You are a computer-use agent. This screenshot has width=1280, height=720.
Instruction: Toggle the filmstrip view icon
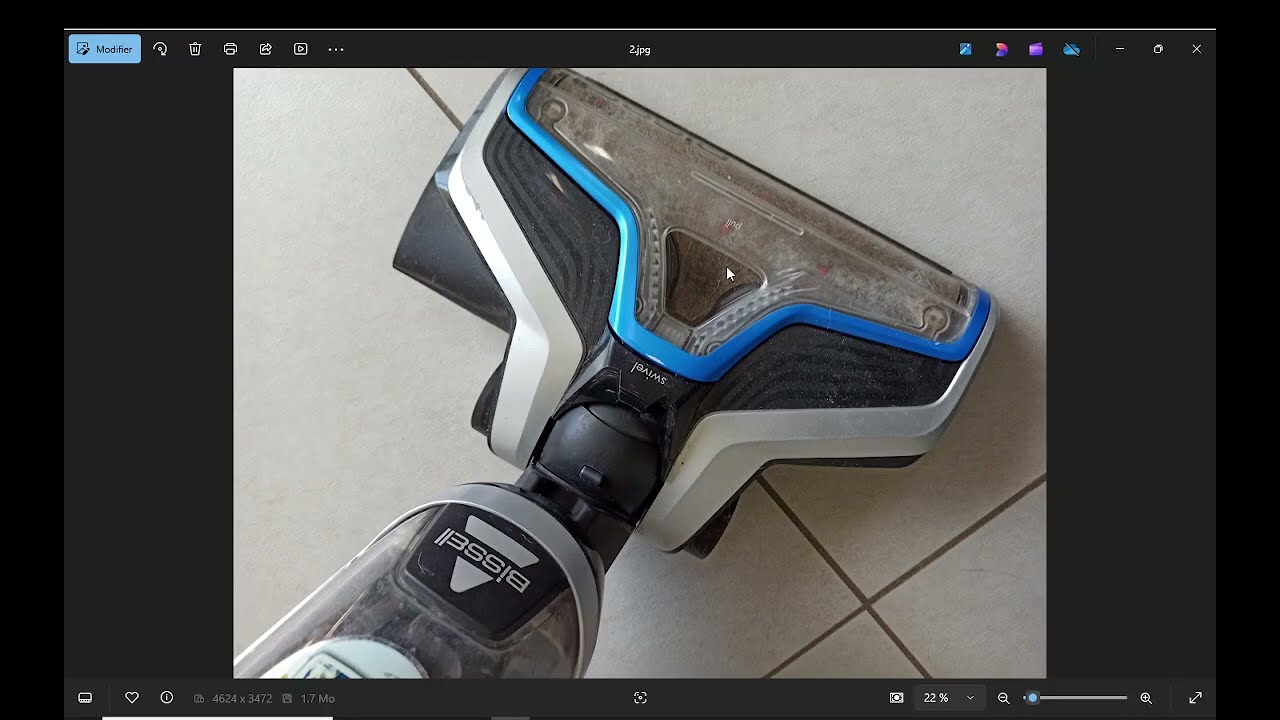85,698
